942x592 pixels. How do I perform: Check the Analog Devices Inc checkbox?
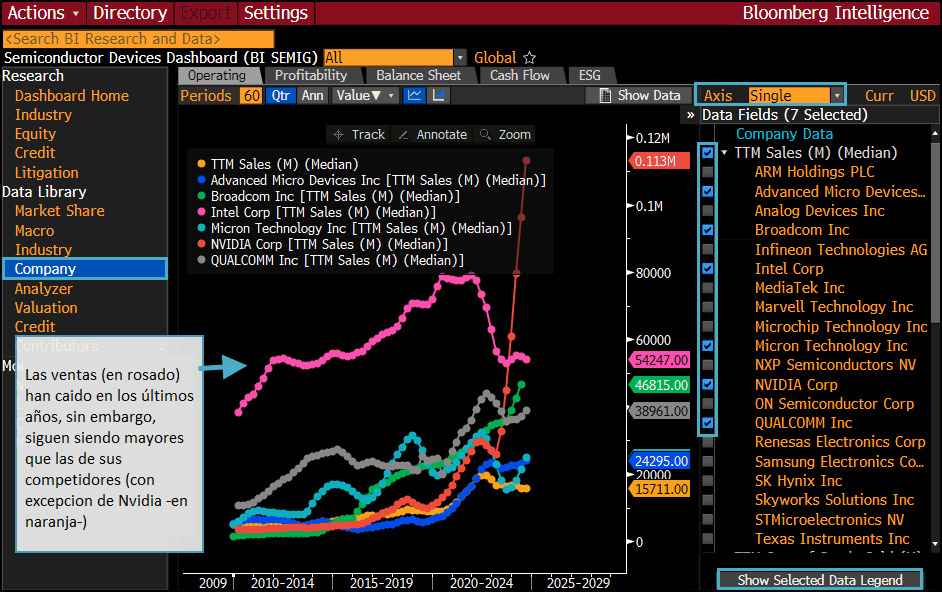pos(708,210)
